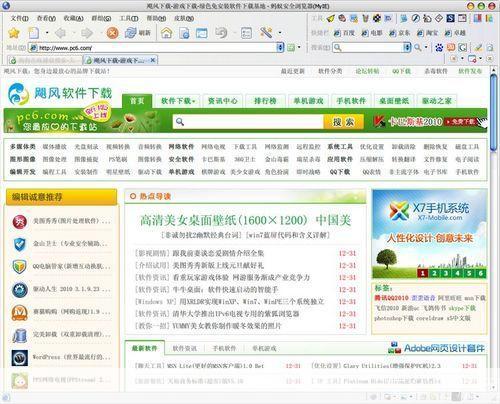Open the 百度 quick link
Viewport: 500px width, 404px height.
click(344, 33)
